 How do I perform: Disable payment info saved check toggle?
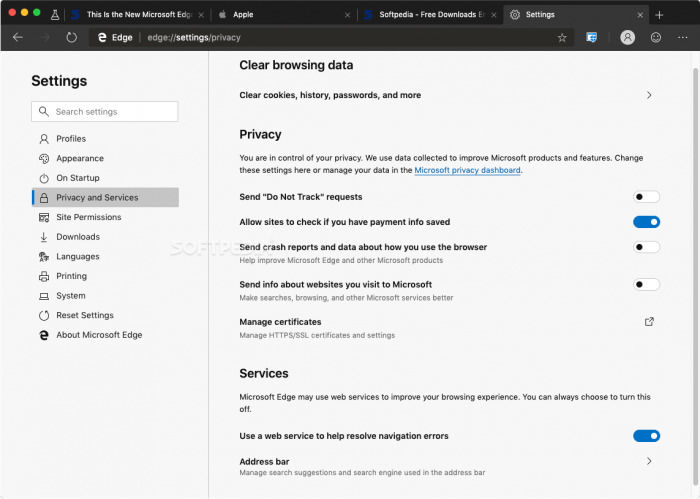[646, 222]
